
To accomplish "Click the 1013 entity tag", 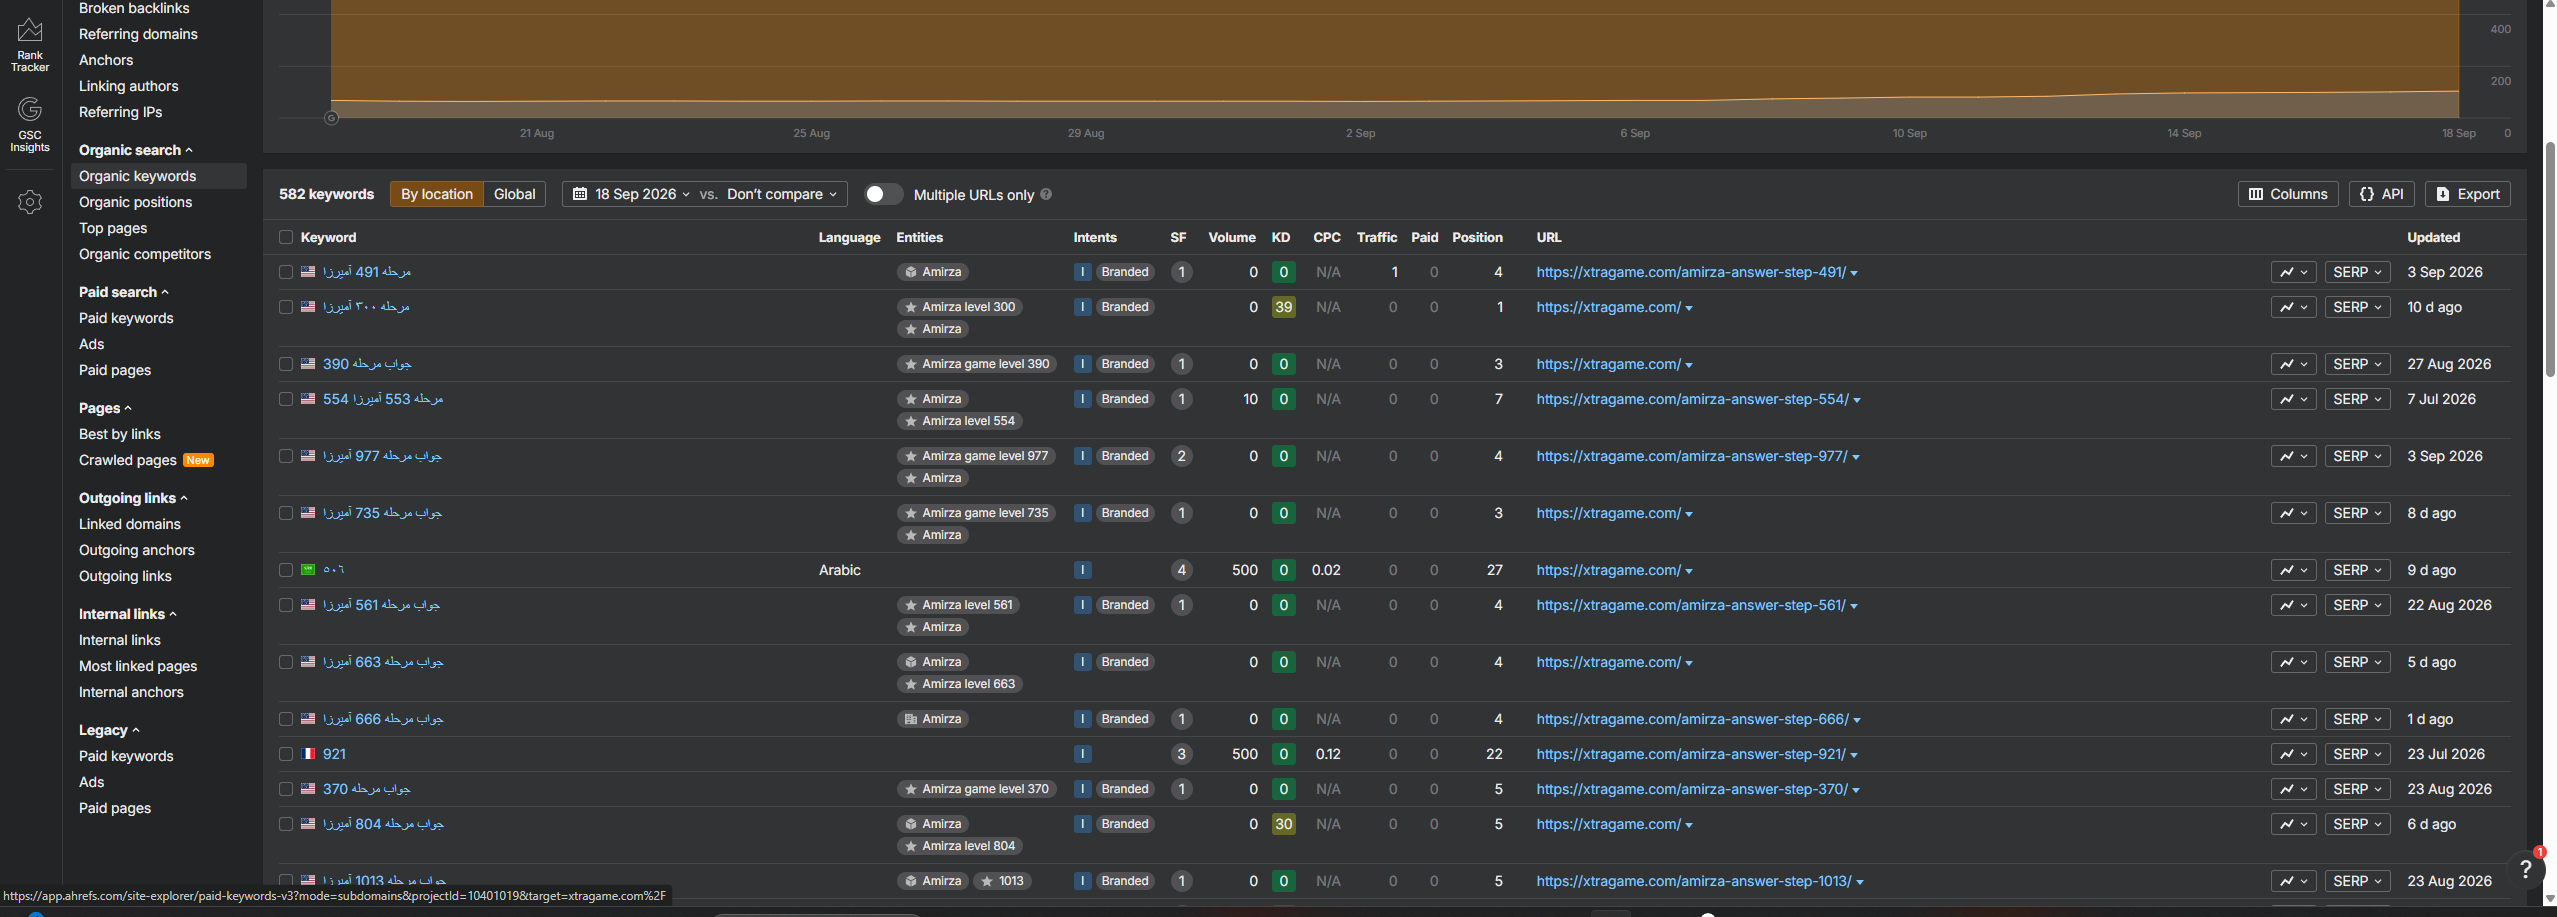I will (x=1002, y=881).
